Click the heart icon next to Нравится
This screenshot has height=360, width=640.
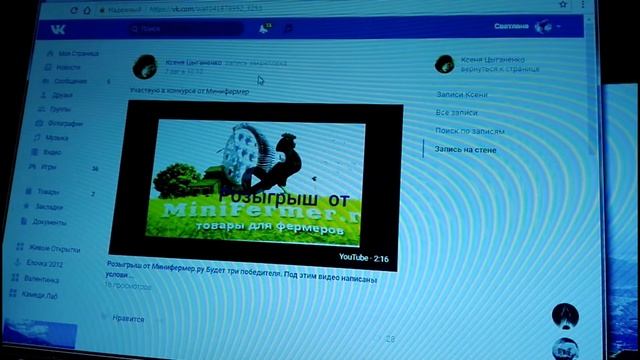click(x=104, y=317)
